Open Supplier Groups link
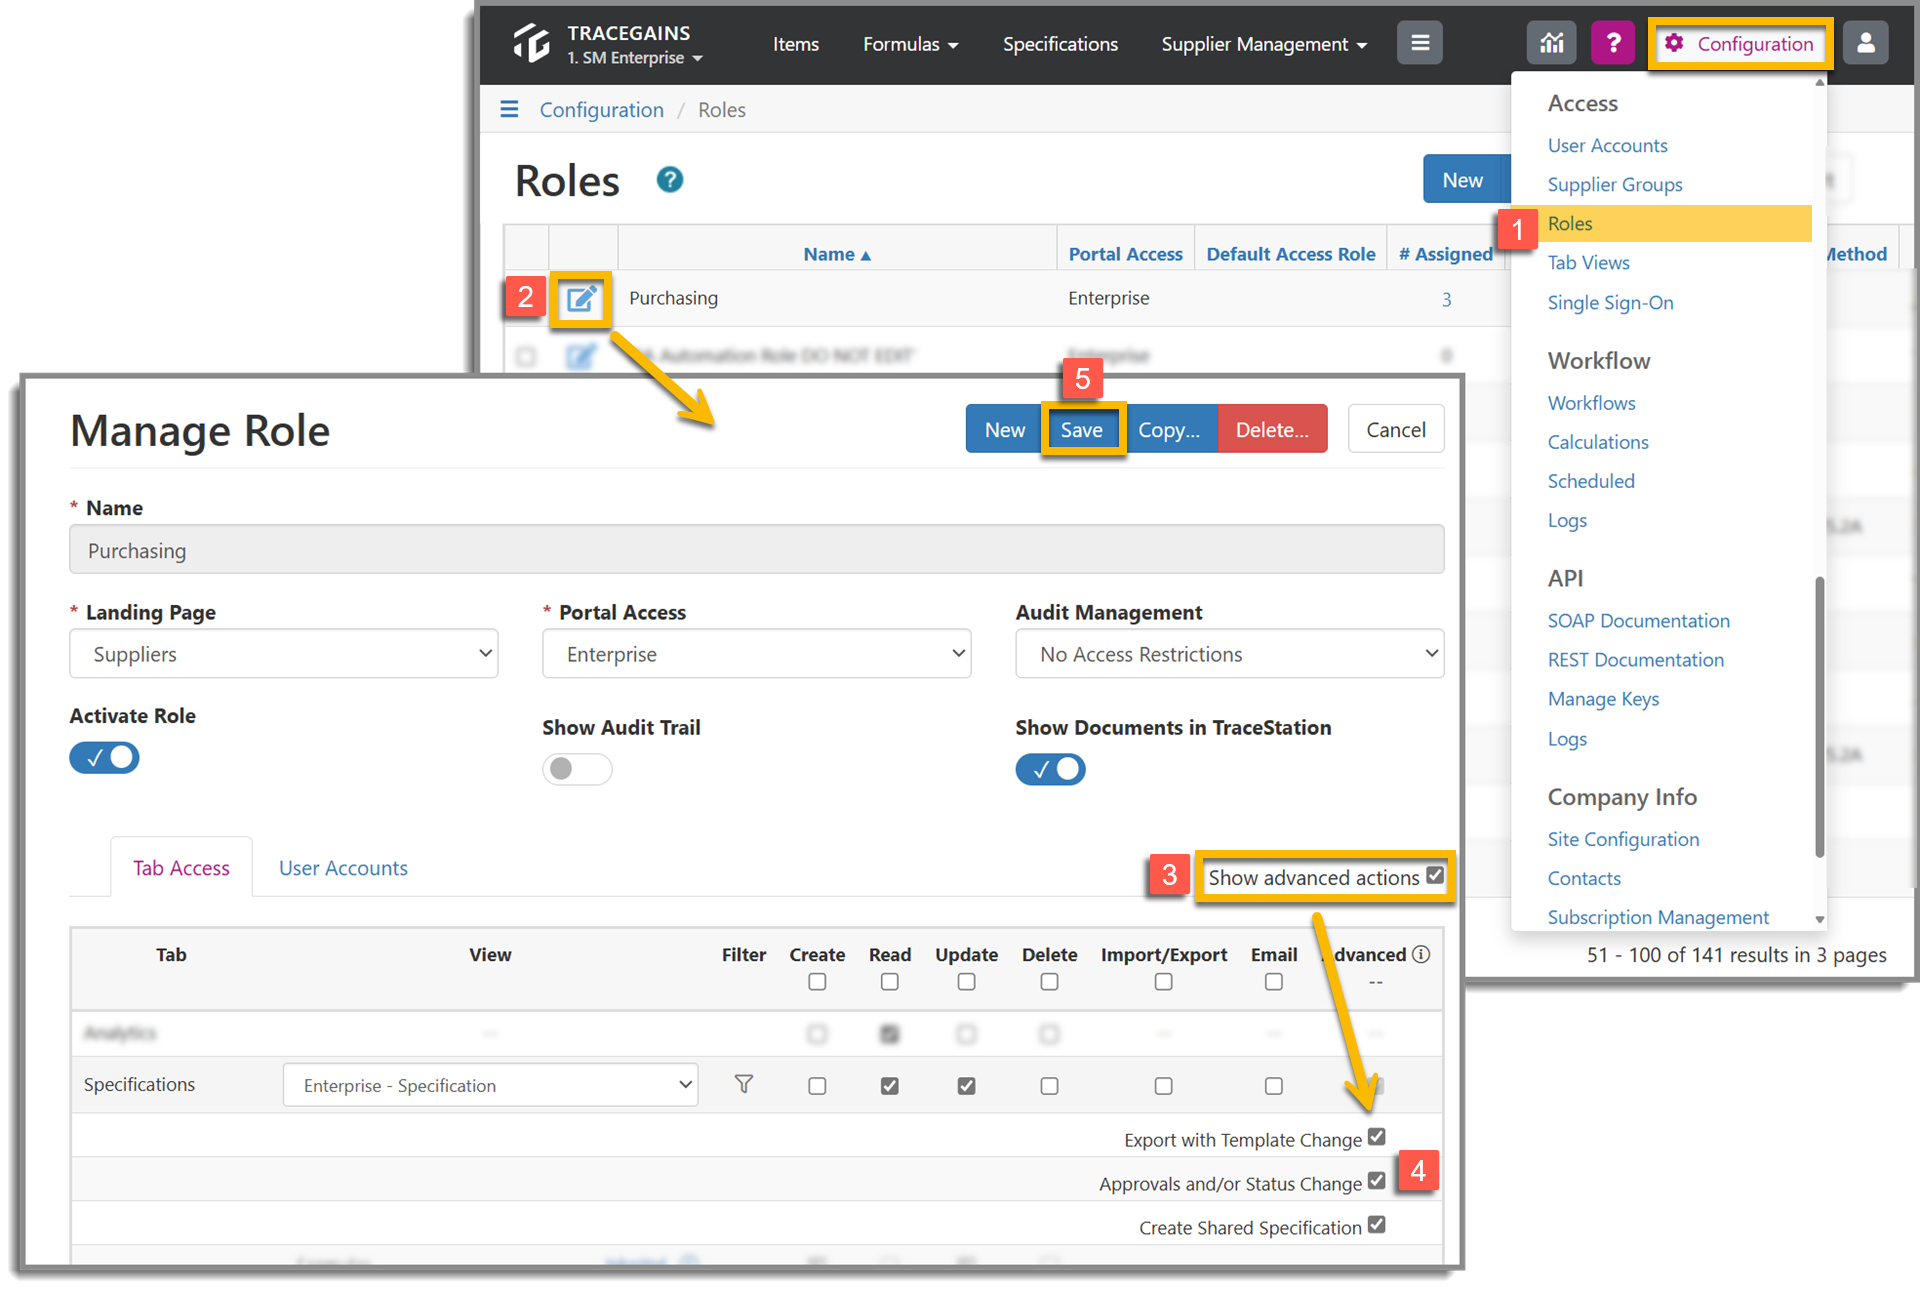The width and height of the screenshot is (1920, 1290). (x=1614, y=184)
